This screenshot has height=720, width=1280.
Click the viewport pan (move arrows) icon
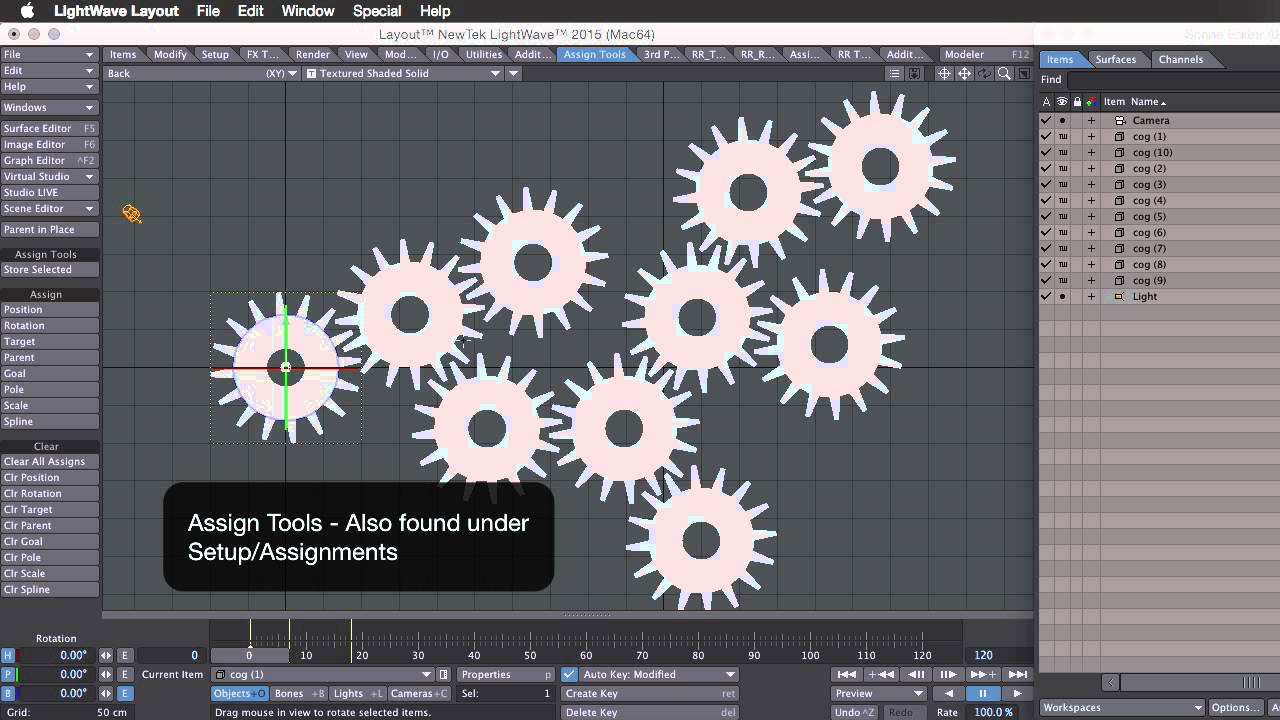(x=964, y=73)
